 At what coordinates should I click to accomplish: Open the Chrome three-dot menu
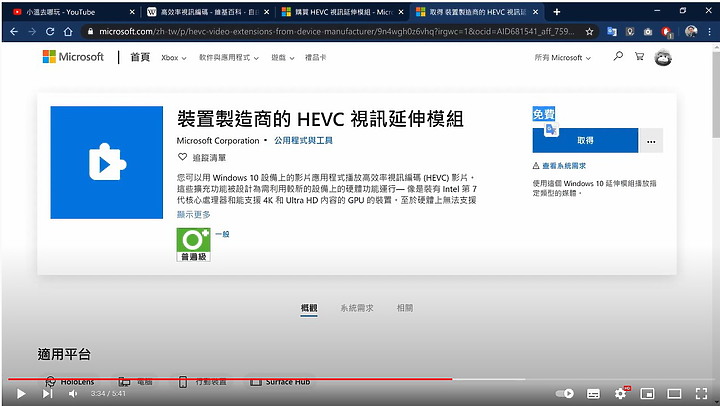click(x=709, y=32)
